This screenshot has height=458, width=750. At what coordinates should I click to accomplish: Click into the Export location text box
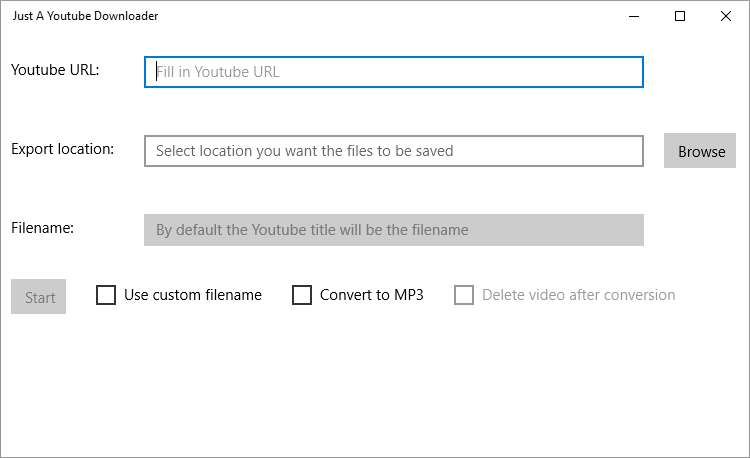click(x=394, y=151)
